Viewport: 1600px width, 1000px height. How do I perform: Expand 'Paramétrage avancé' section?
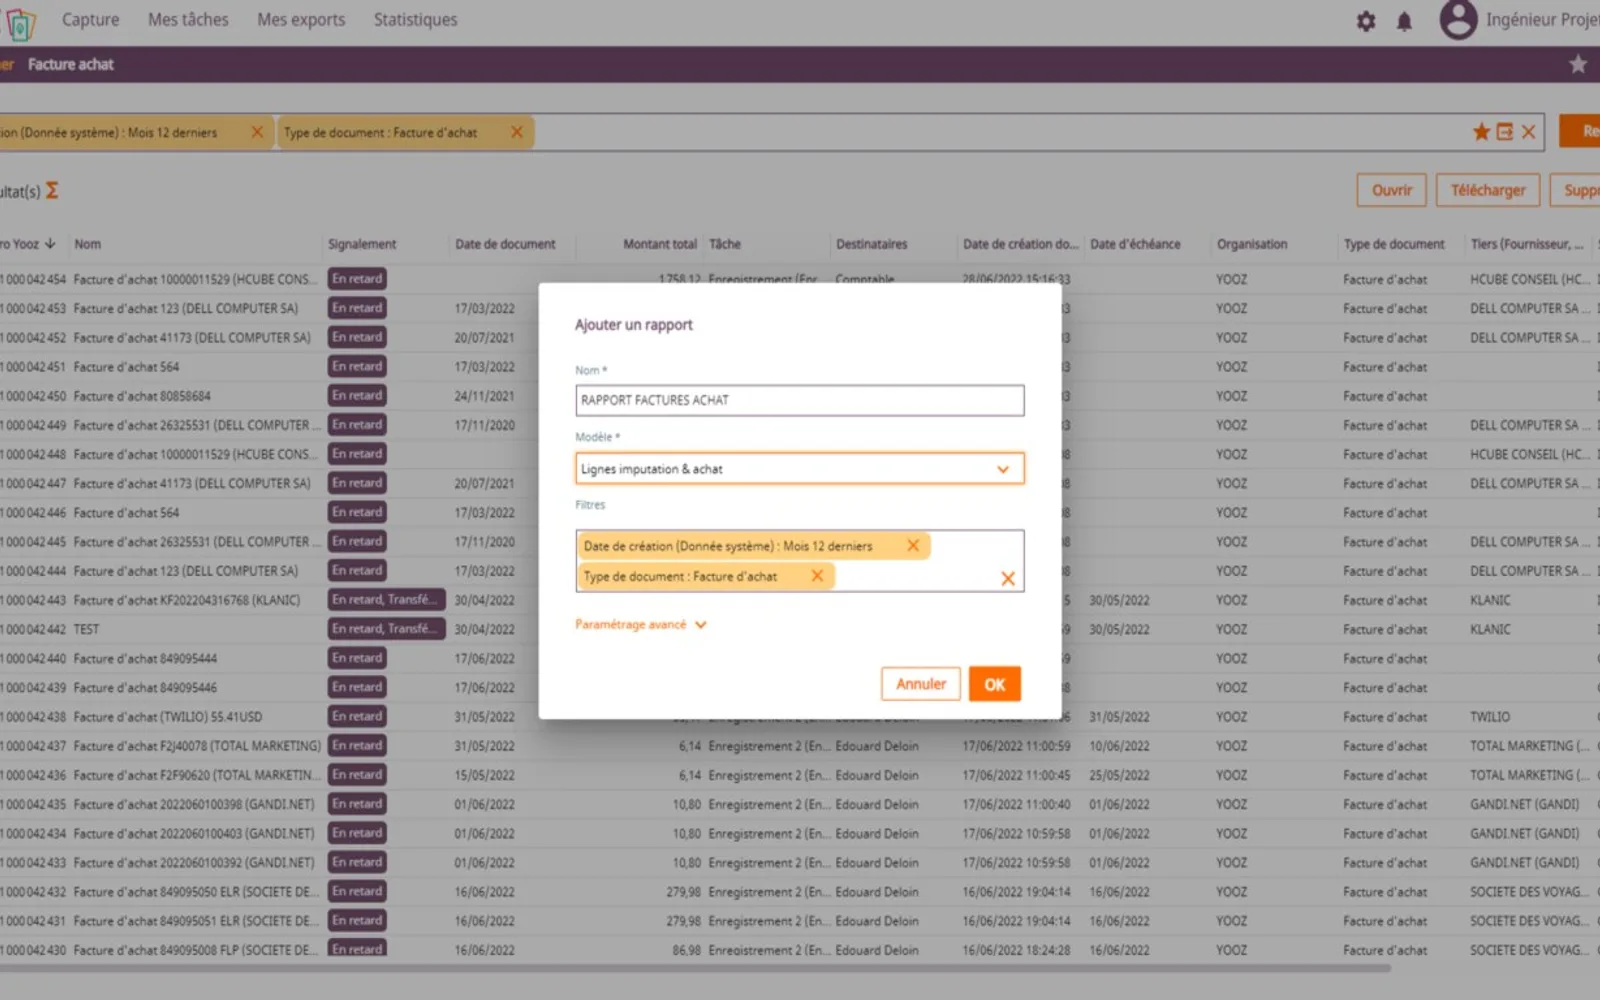(x=640, y=624)
